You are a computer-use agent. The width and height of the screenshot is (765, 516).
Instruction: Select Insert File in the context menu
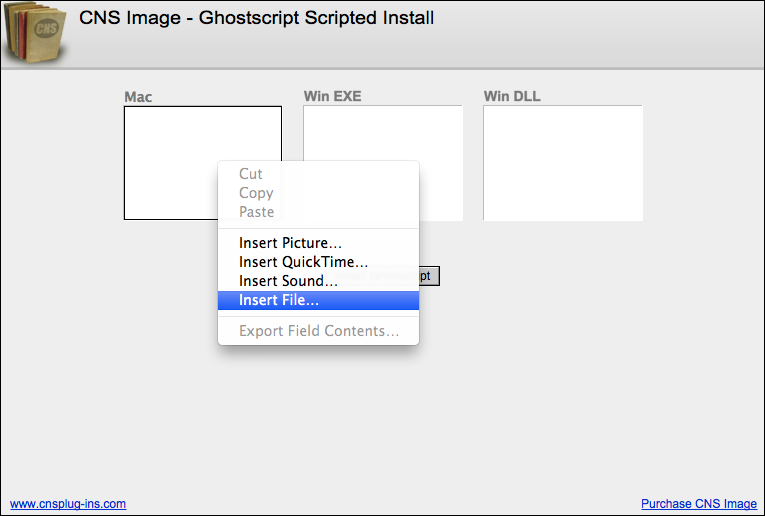(x=318, y=300)
